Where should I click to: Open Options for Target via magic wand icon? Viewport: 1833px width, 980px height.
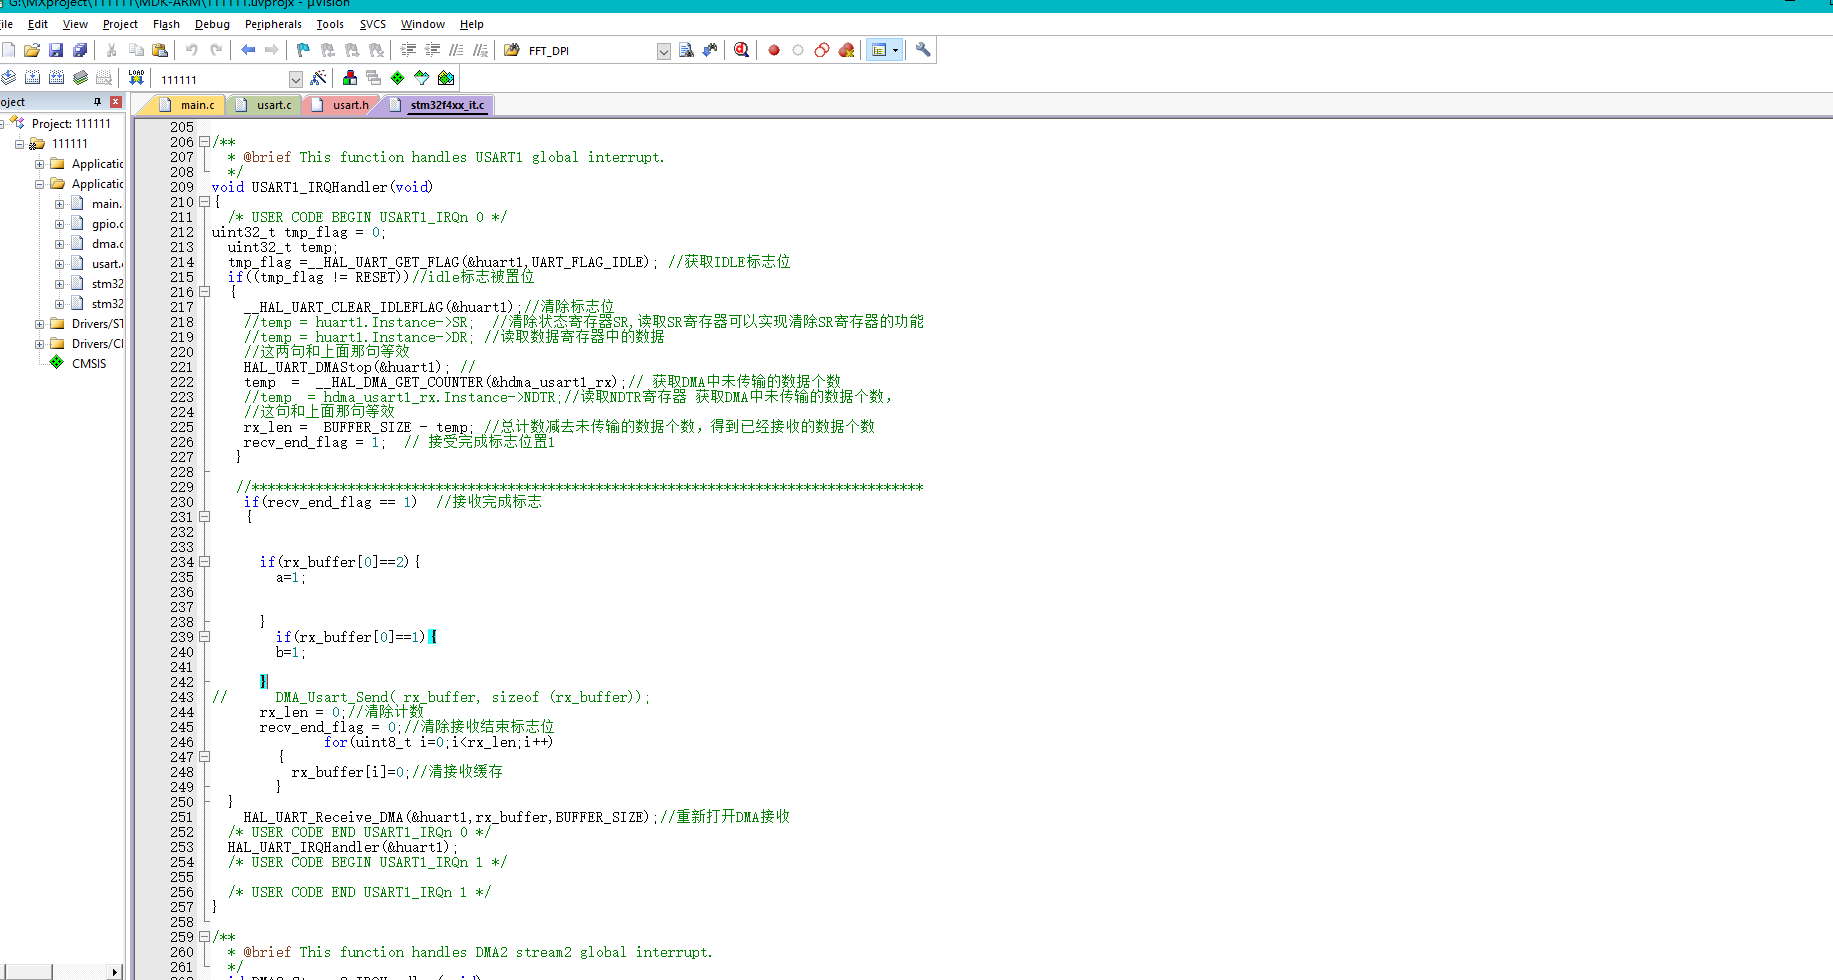pos(318,77)
